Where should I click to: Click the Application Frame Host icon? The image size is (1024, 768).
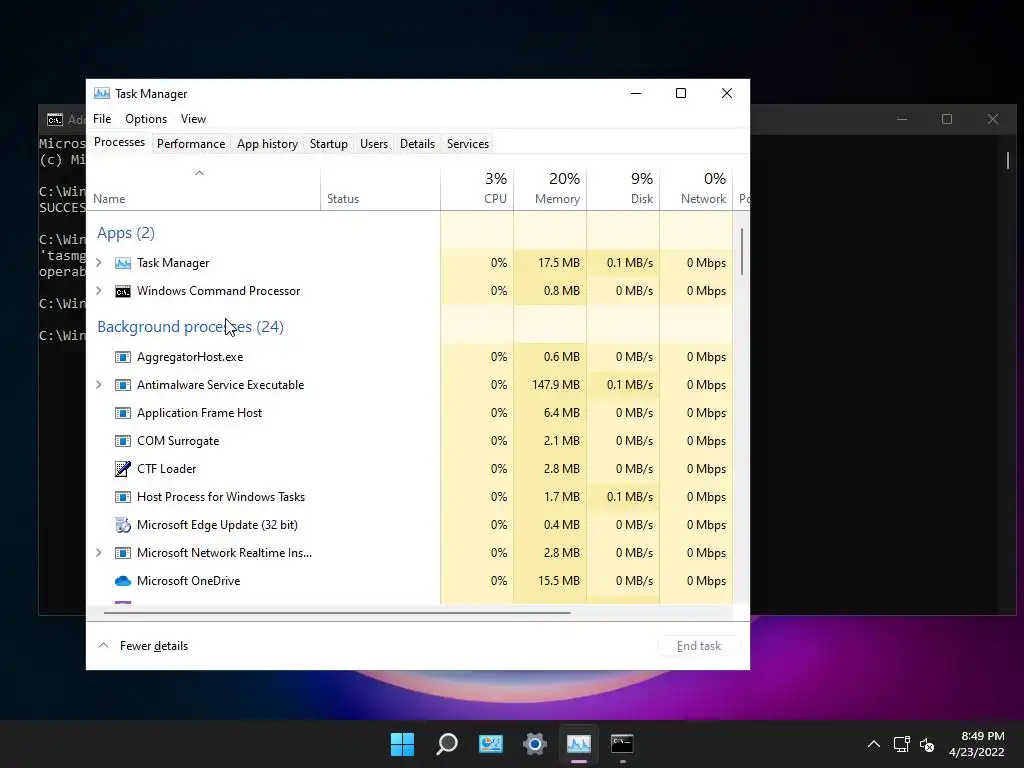[x=123, y=413]
